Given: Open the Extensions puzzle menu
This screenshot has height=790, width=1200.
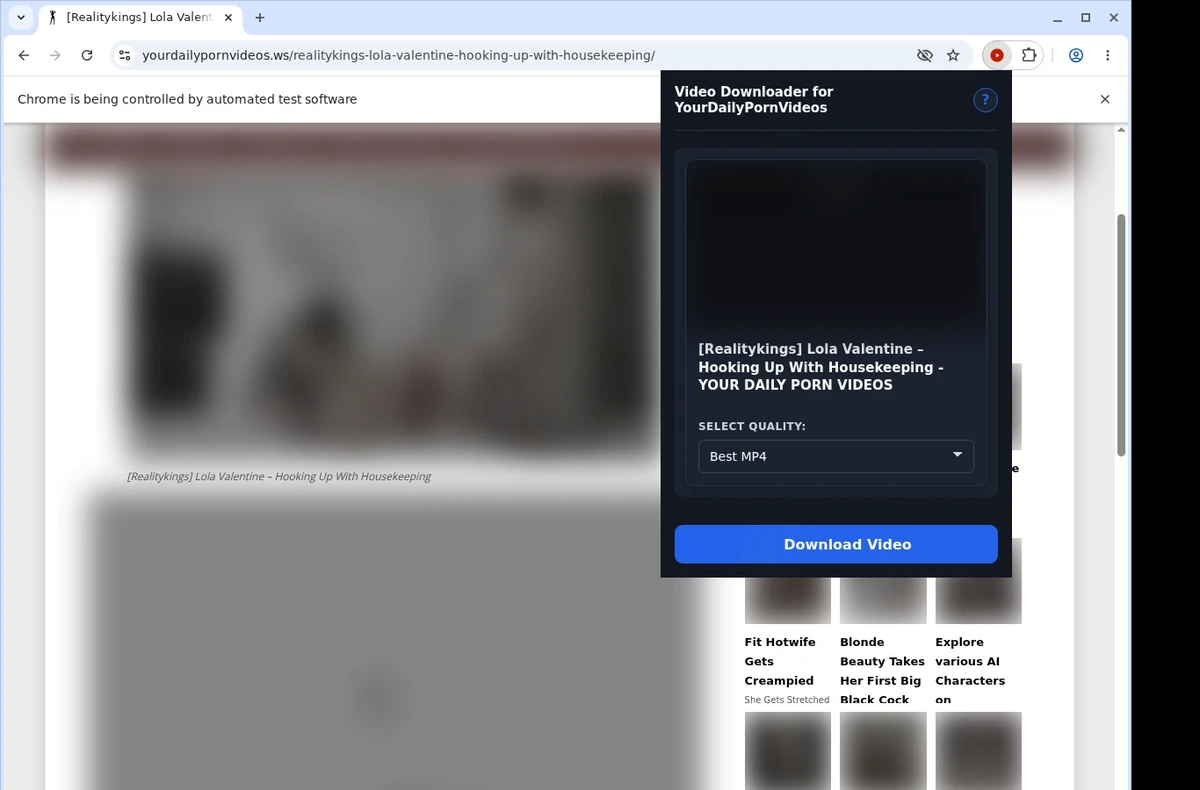Looking at the screenshot, I should click(1028, 56).
